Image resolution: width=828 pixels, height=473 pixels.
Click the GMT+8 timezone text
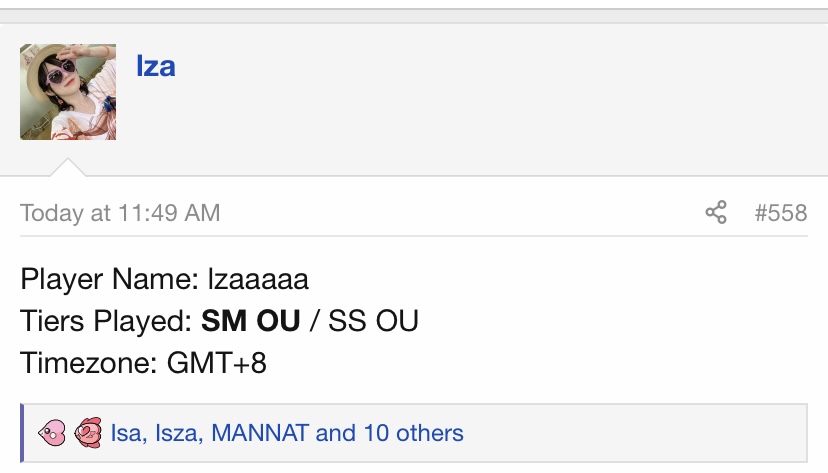[217, 363]
